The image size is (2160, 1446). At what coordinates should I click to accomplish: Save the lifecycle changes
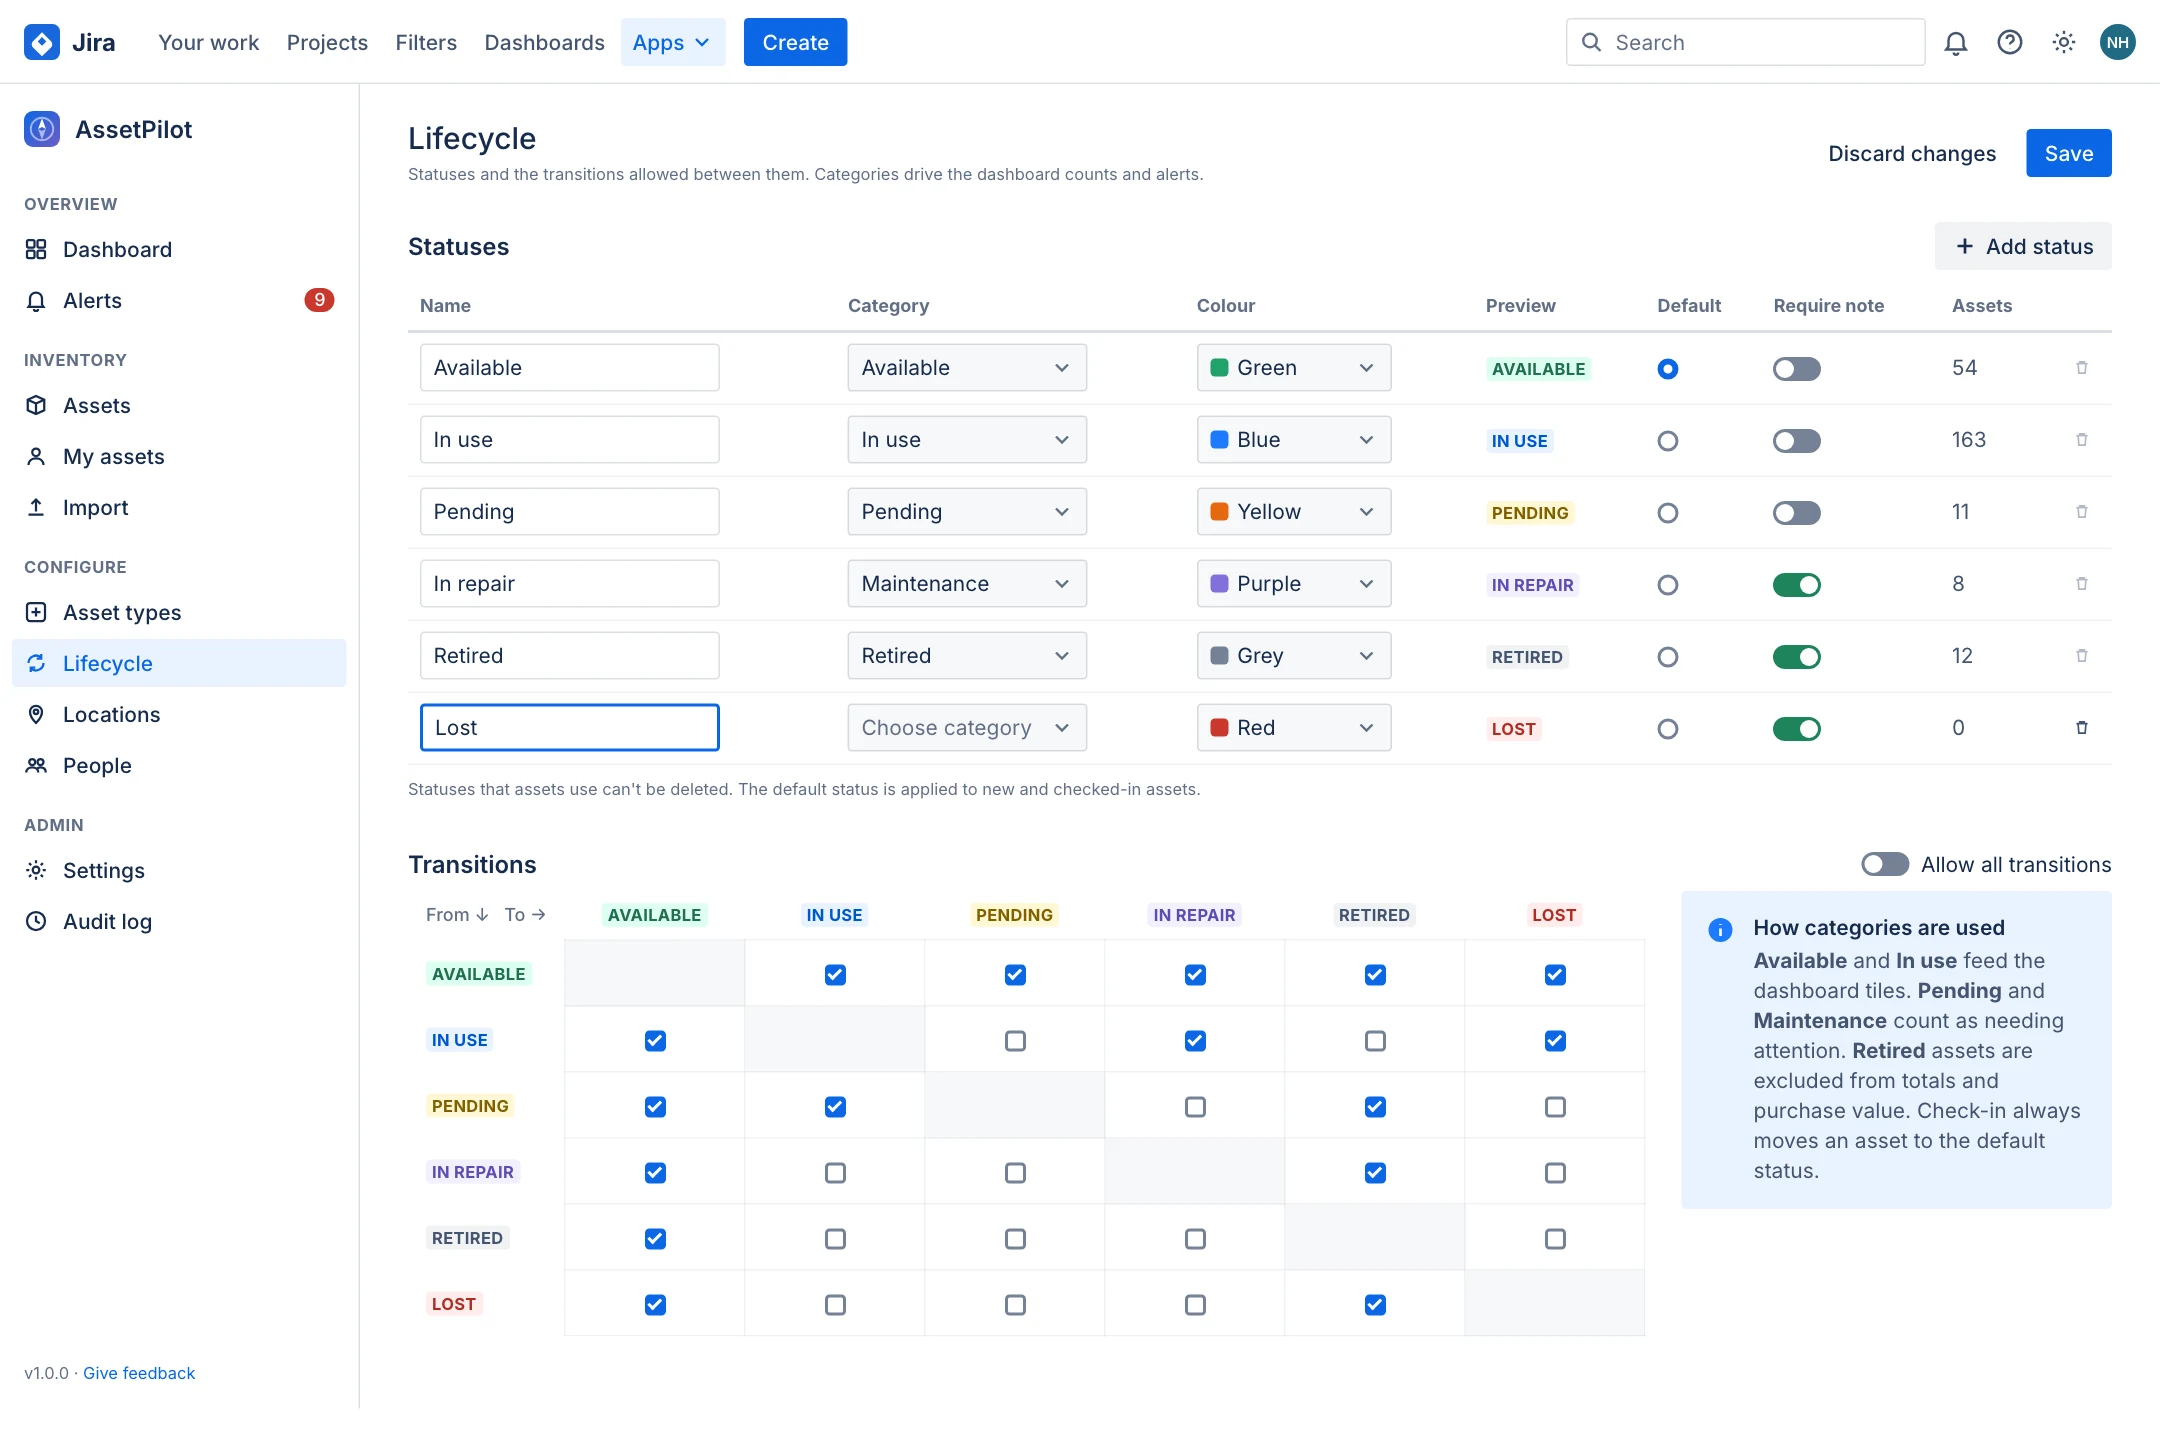point(2069,153)
